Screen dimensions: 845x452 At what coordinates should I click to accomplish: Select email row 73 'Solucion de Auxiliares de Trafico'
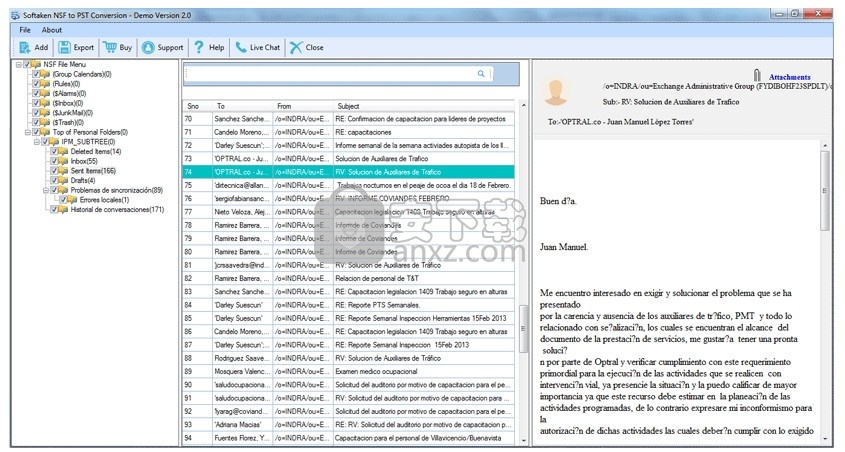point(349,158)
